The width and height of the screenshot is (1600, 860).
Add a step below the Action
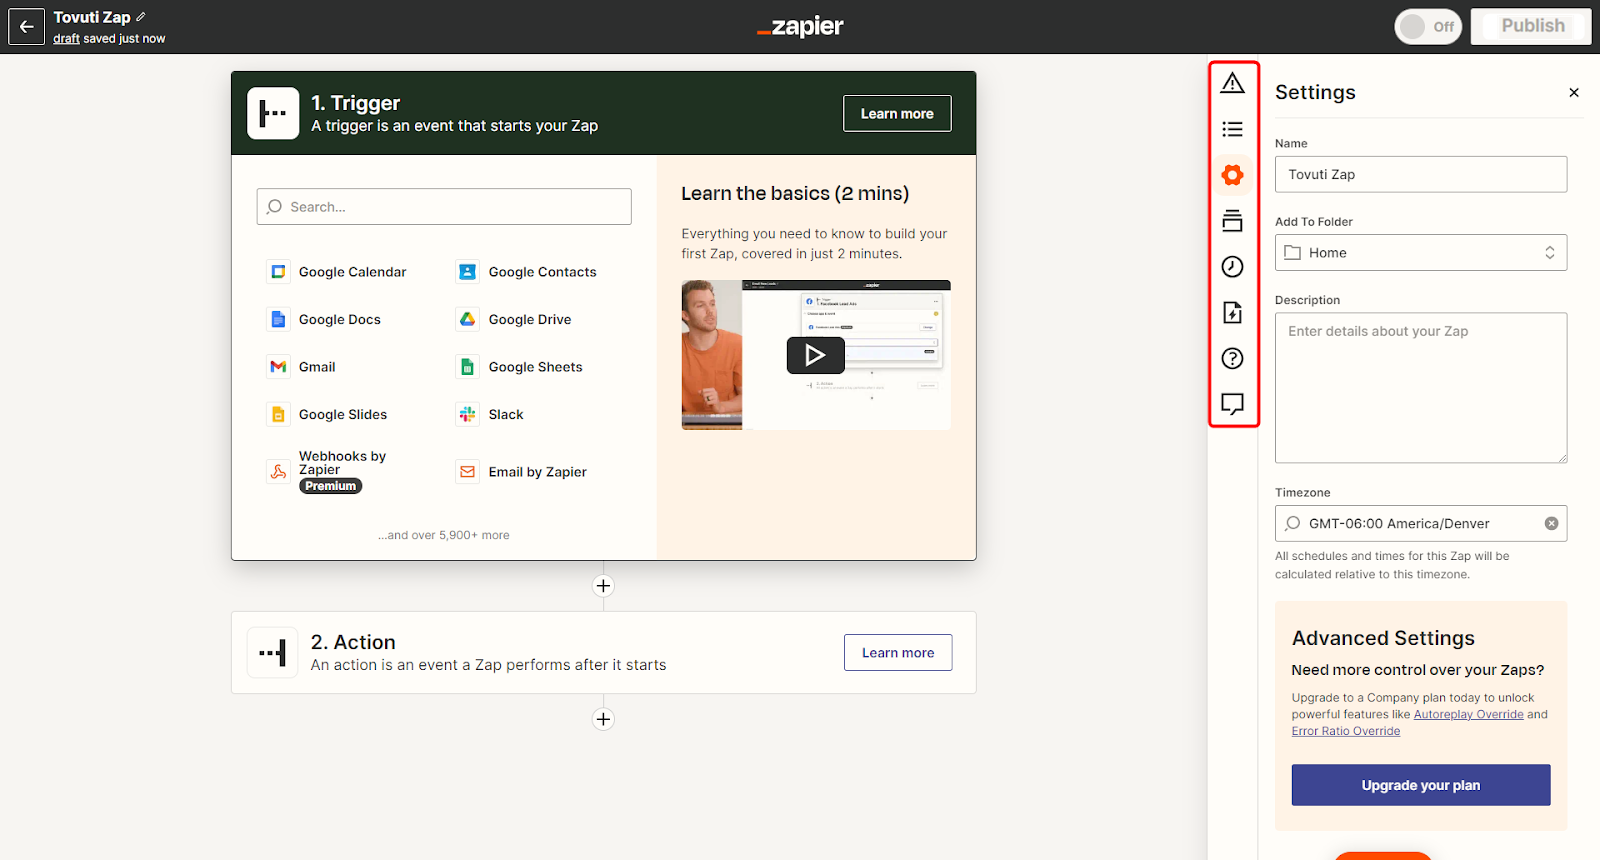click(603, 719)
